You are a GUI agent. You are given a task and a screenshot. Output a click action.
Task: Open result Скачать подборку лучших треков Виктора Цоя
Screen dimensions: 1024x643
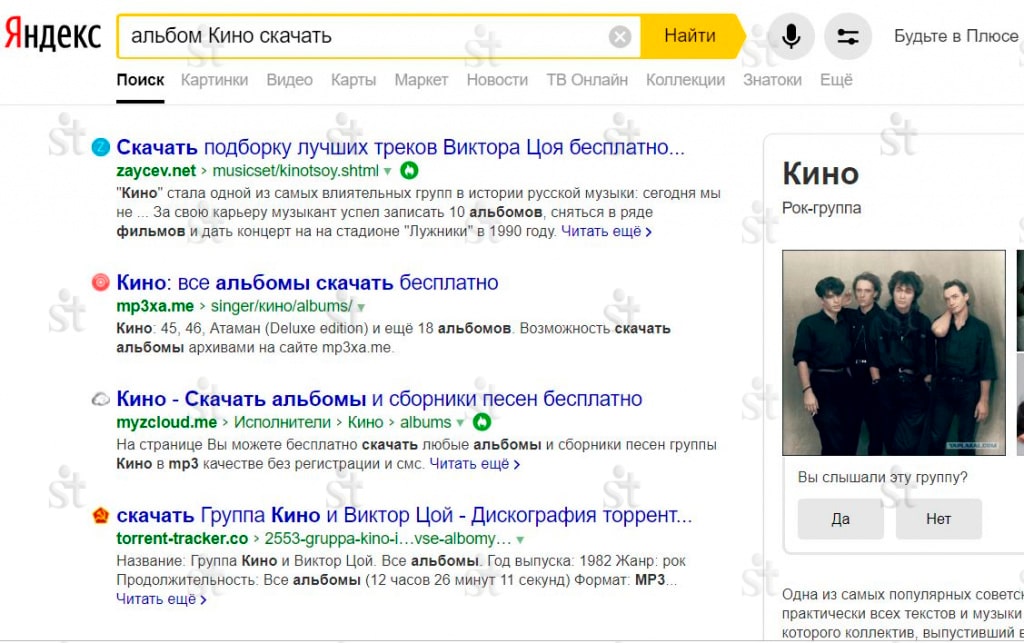(x=400, y=147)
